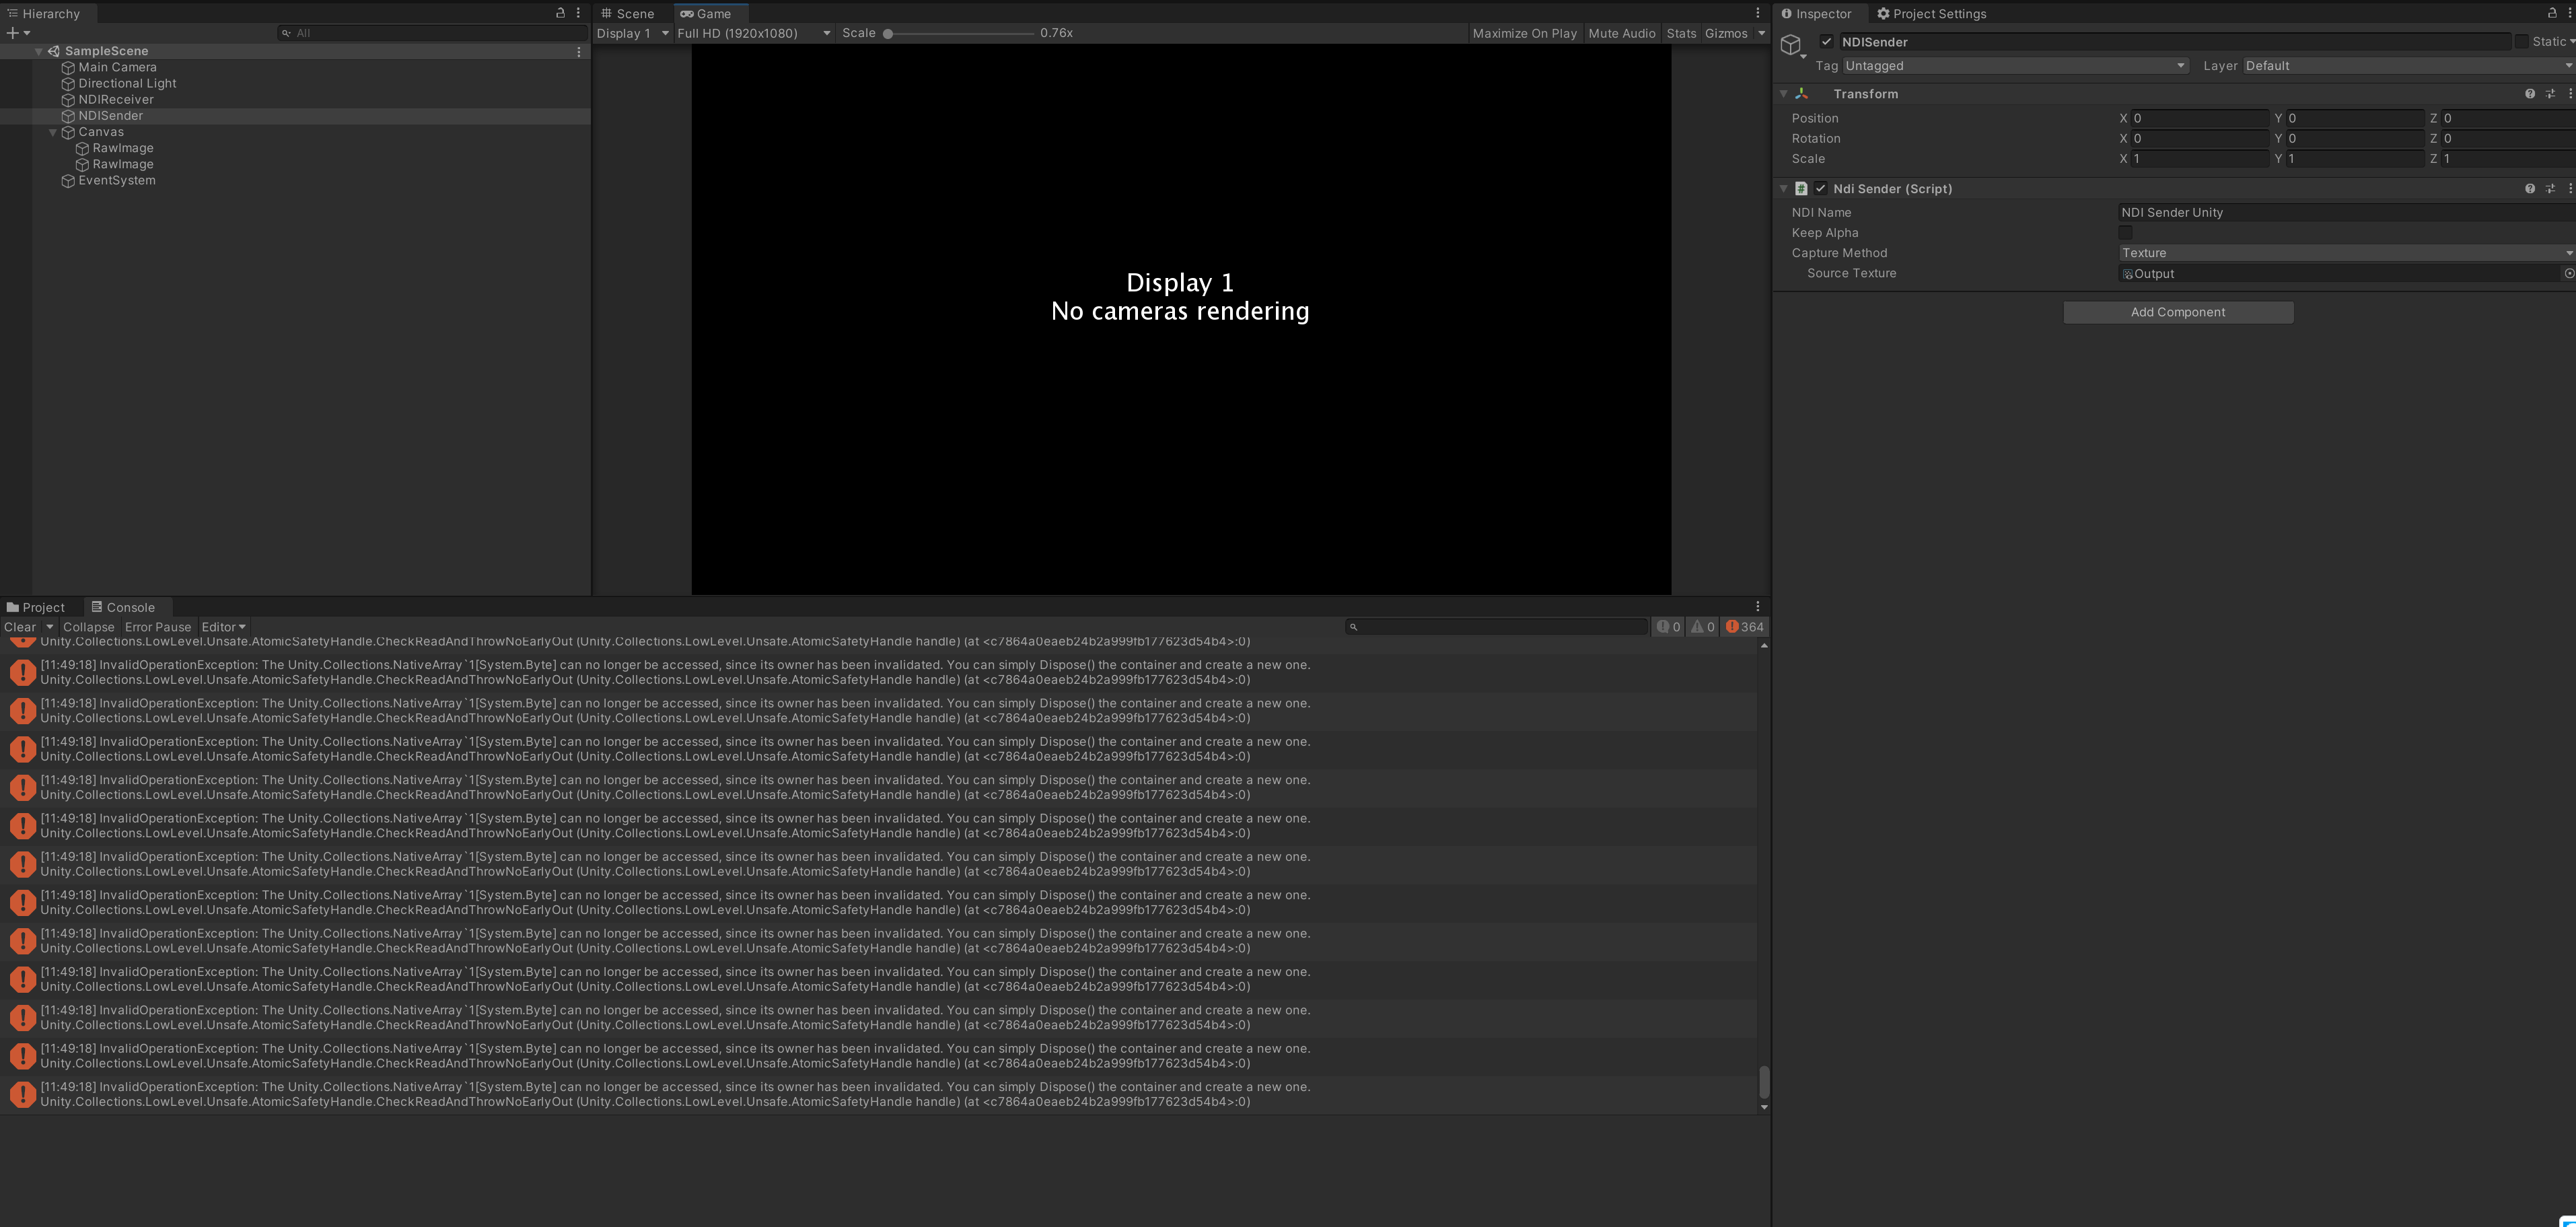Enable the Keep Alpha checkbox
The height and width of the screenshot is (1227, 2576).
tap(2126, 232)
